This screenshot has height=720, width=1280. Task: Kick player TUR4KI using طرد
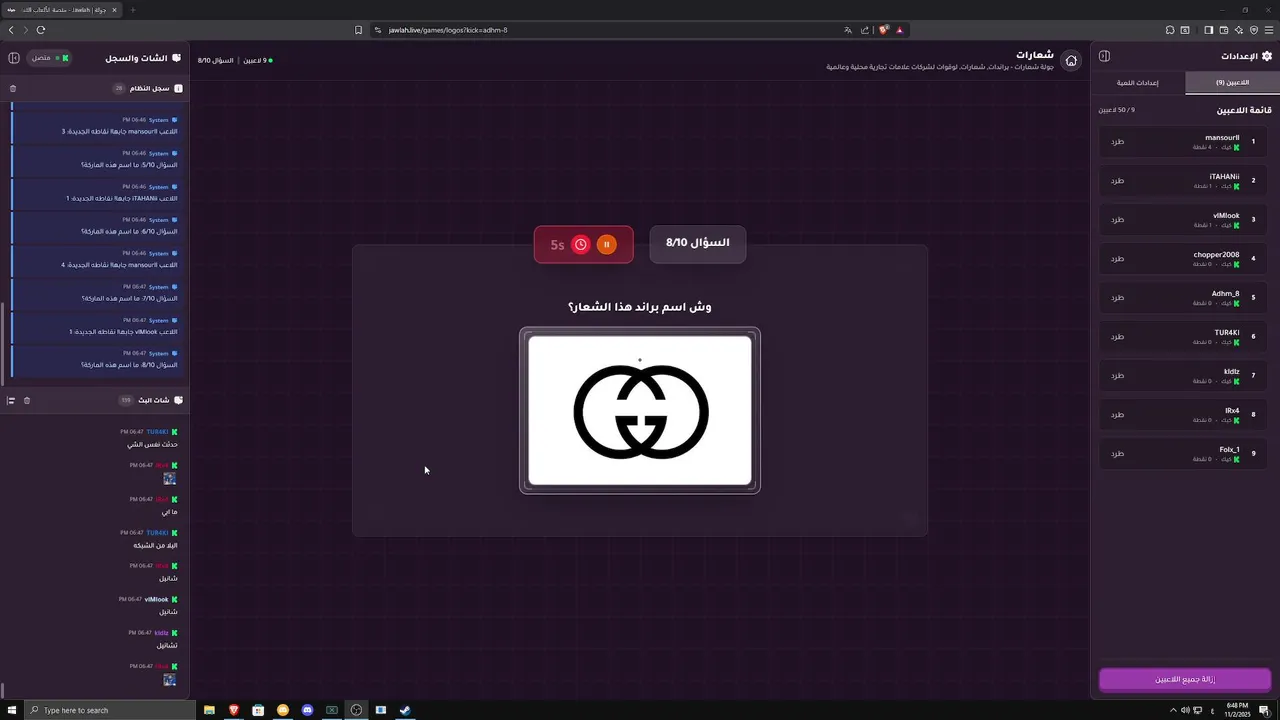[1118, 336]
